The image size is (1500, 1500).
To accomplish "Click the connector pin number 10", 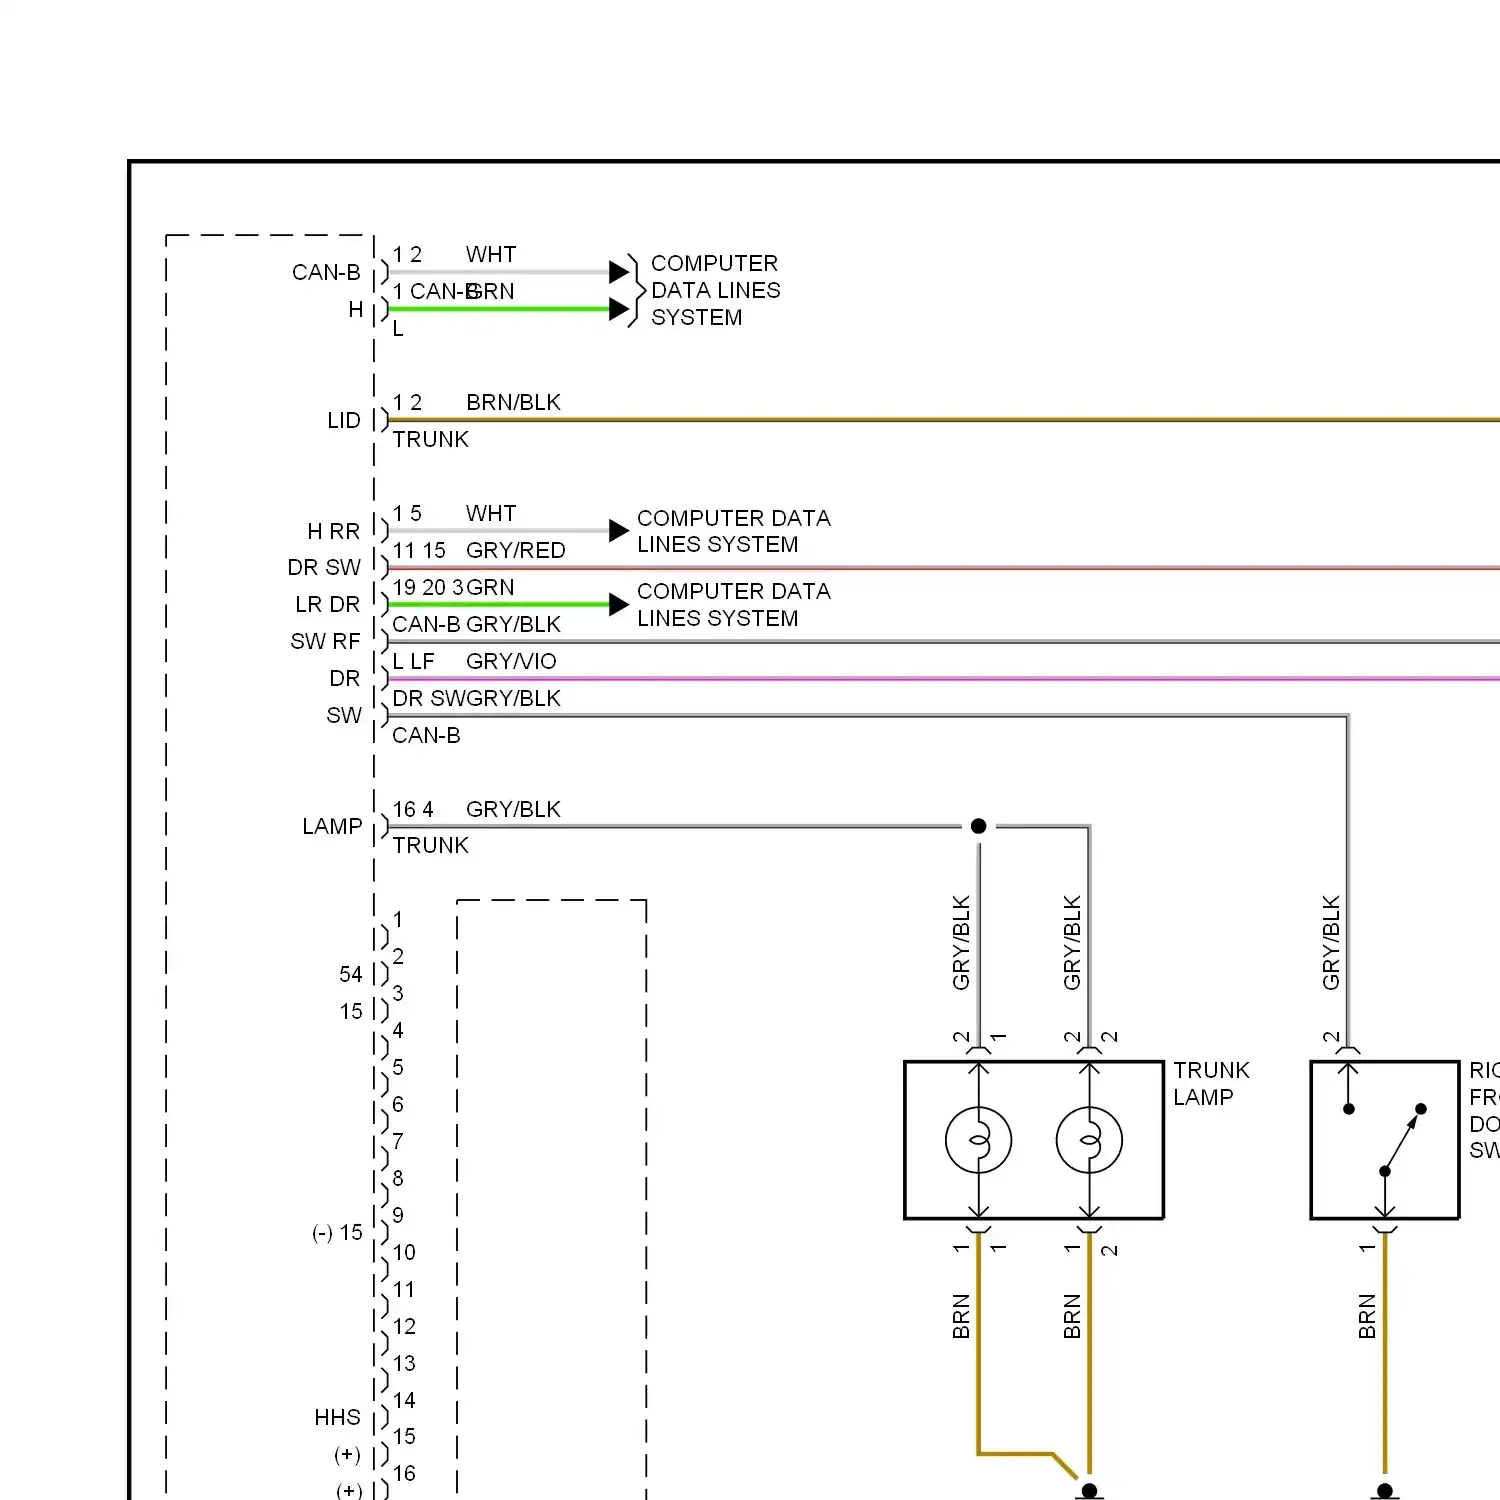I will pos(404,1252).
